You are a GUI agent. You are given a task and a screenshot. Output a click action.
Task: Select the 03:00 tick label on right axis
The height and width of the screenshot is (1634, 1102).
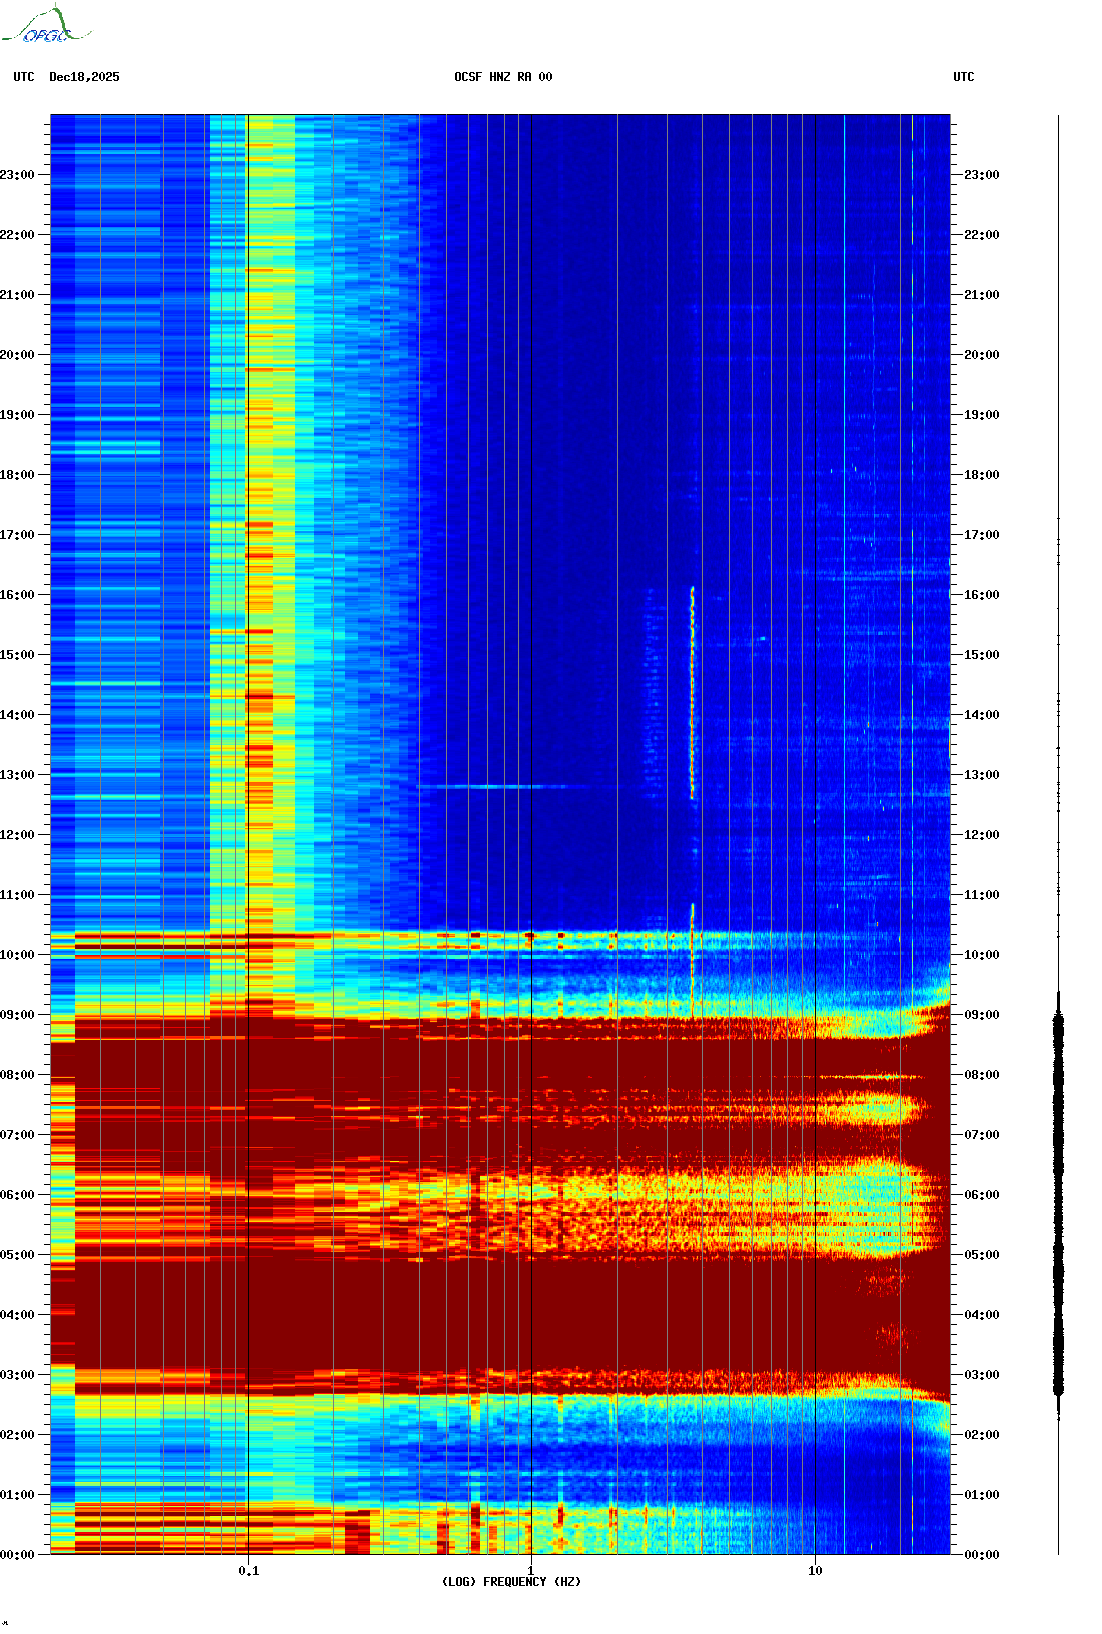coord(981,1375)
